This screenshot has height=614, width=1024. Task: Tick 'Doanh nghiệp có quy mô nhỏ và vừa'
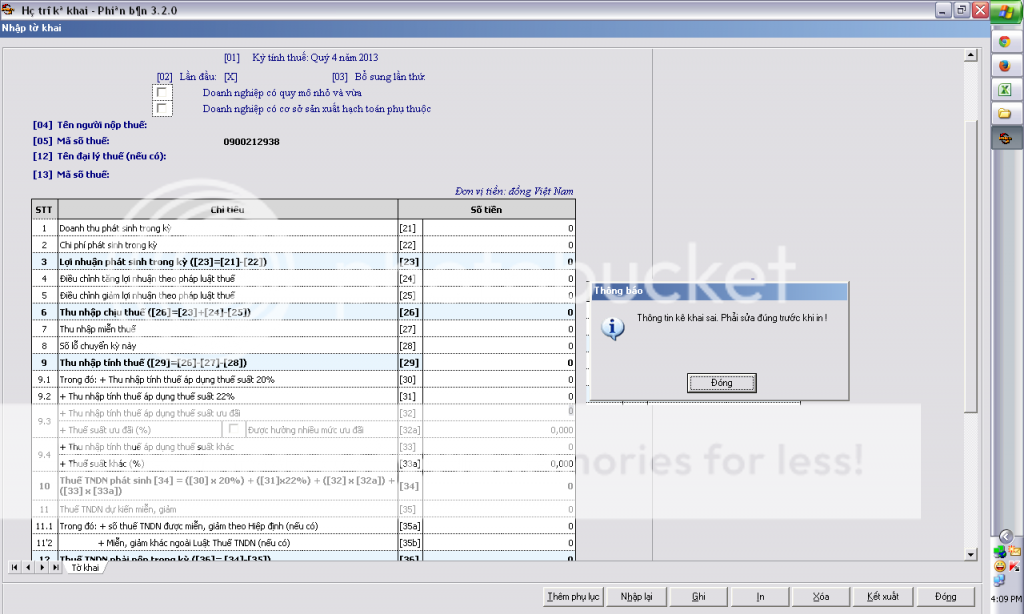pyautogui.click(x=162, y=93)
